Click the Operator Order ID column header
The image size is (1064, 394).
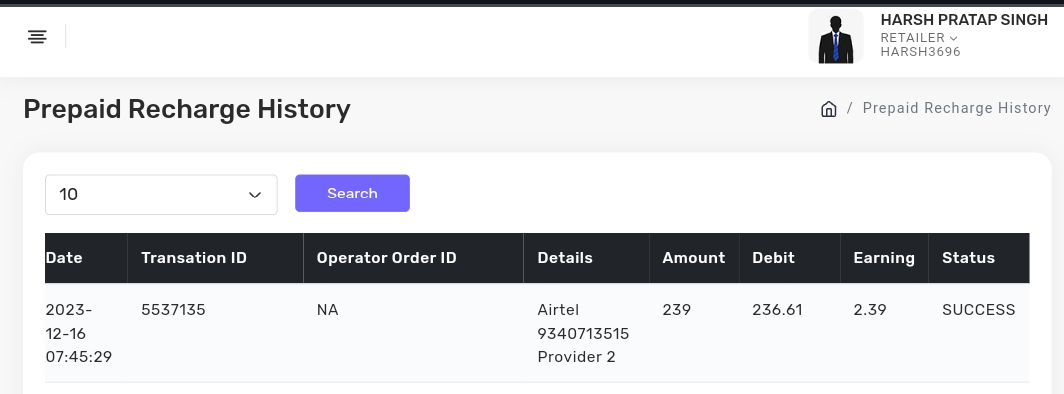pyautogui.click(x=386, y=258)
